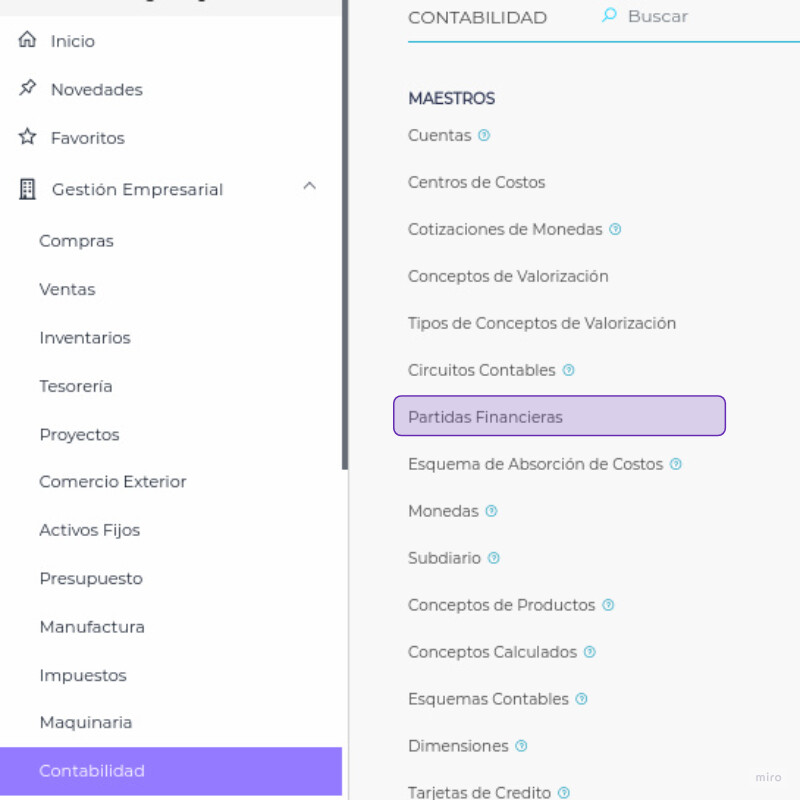This screenshot has height=800, width=800.
Task: Click the Gestión Empresarial building icon
Action: point(27,189)
